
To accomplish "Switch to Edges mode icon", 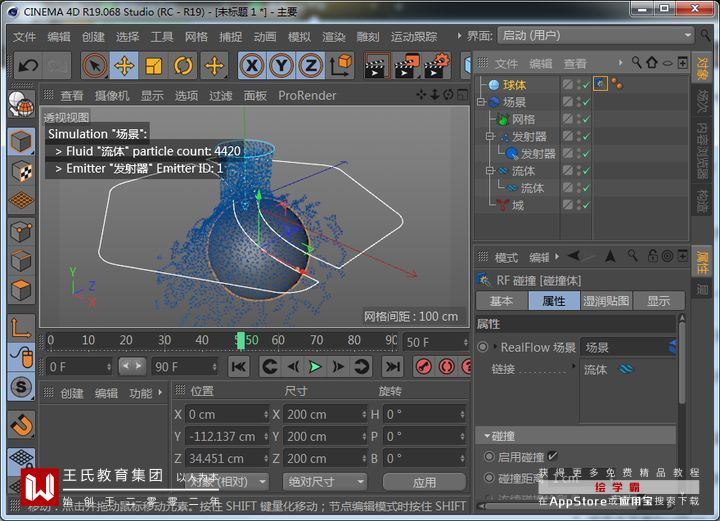I will tap(21, 261).
